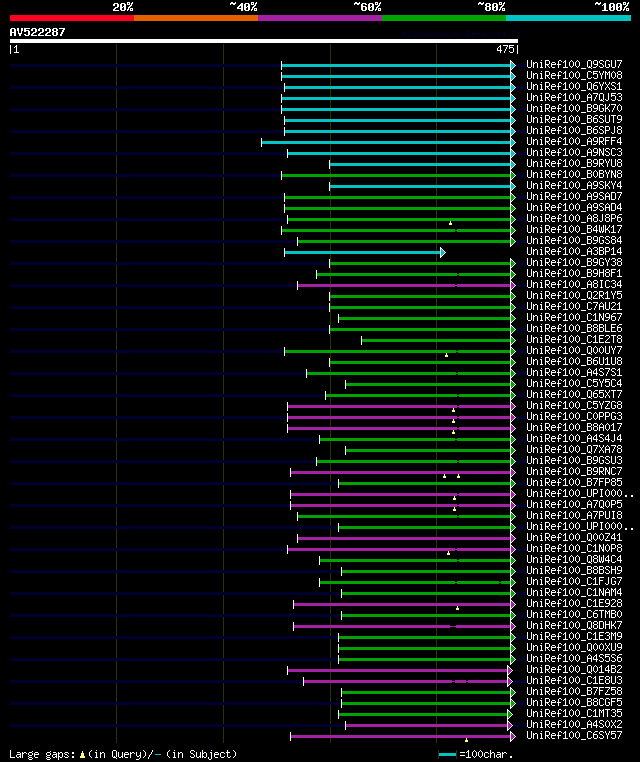The height and width of the screenshot is (762, 640).
Task: Select the AV522287 query name
Action: coord(37,32)
